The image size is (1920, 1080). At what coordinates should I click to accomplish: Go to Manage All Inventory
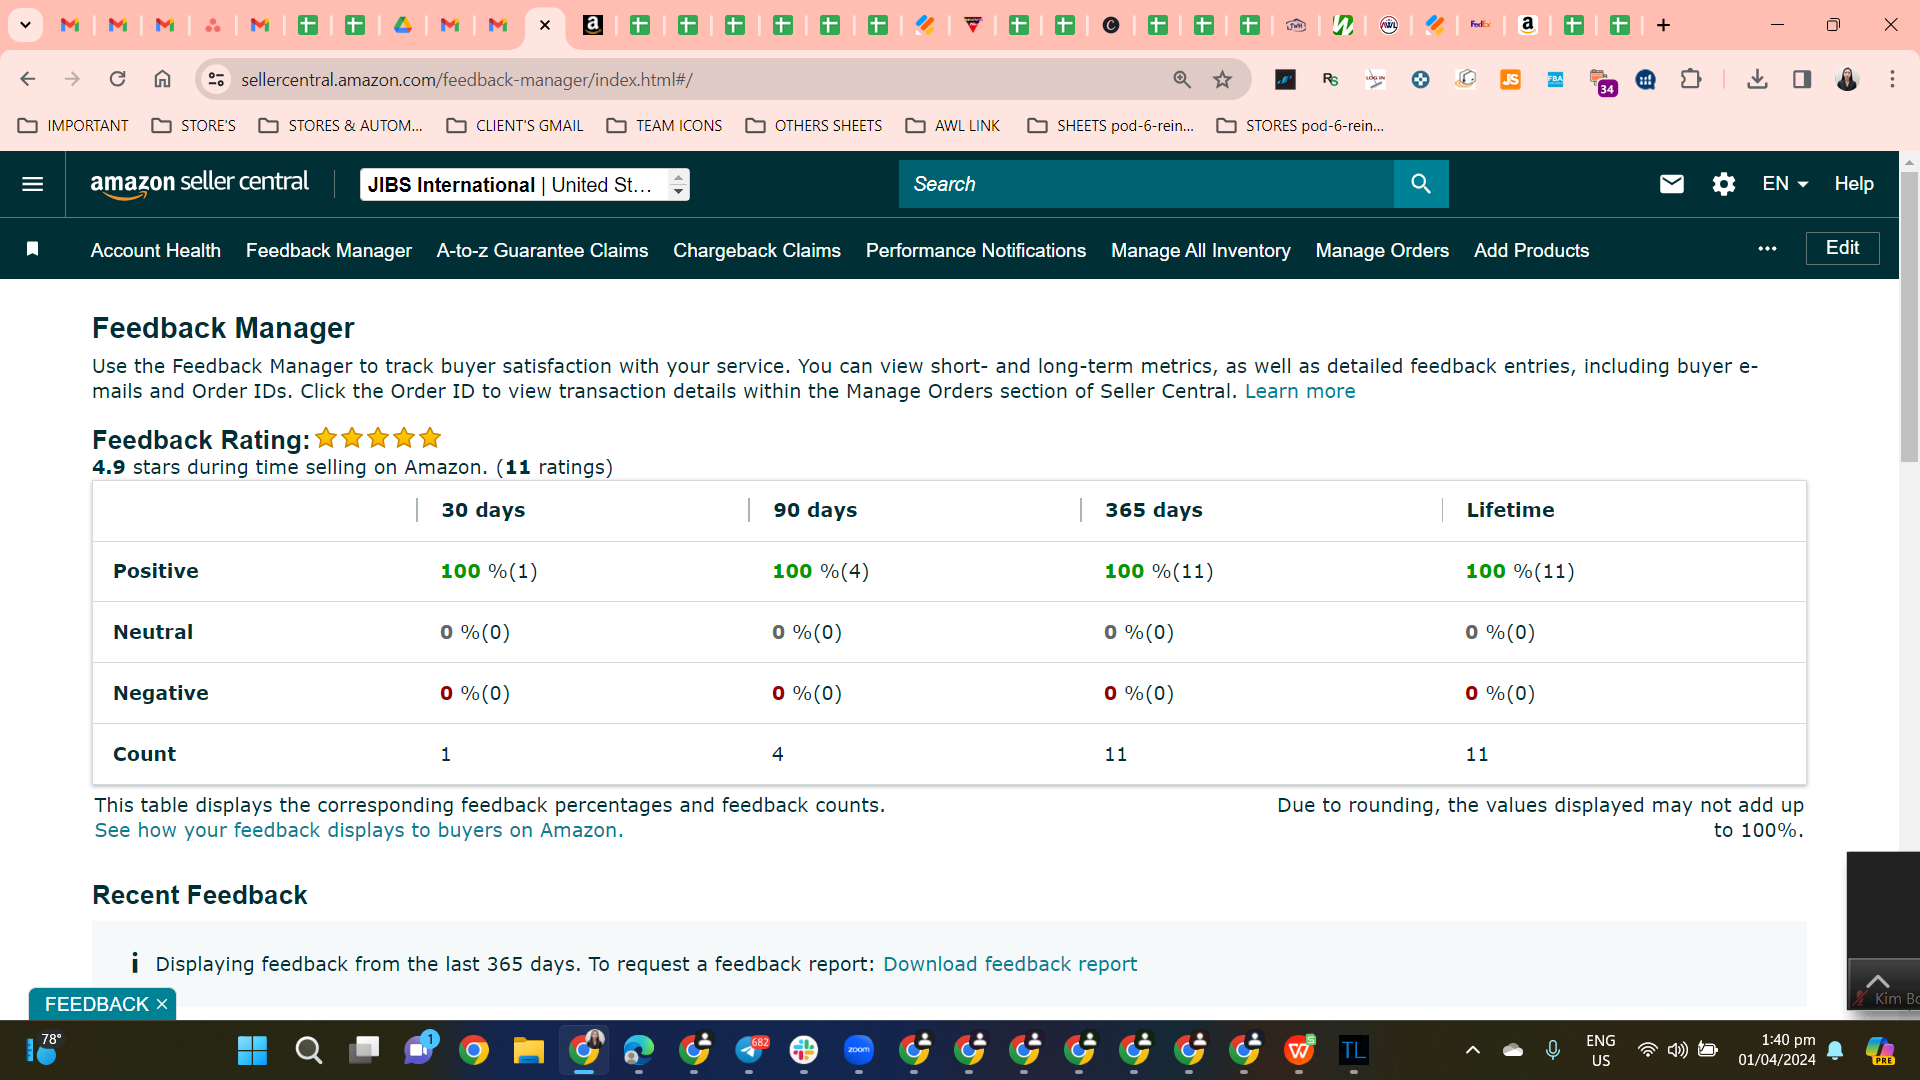pos(1201,250)
